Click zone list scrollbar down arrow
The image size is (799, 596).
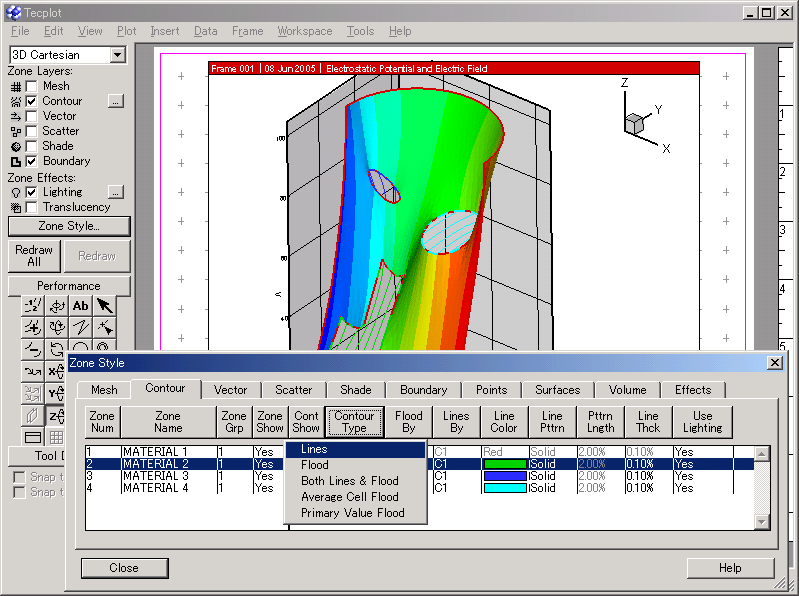pos(762,522)
